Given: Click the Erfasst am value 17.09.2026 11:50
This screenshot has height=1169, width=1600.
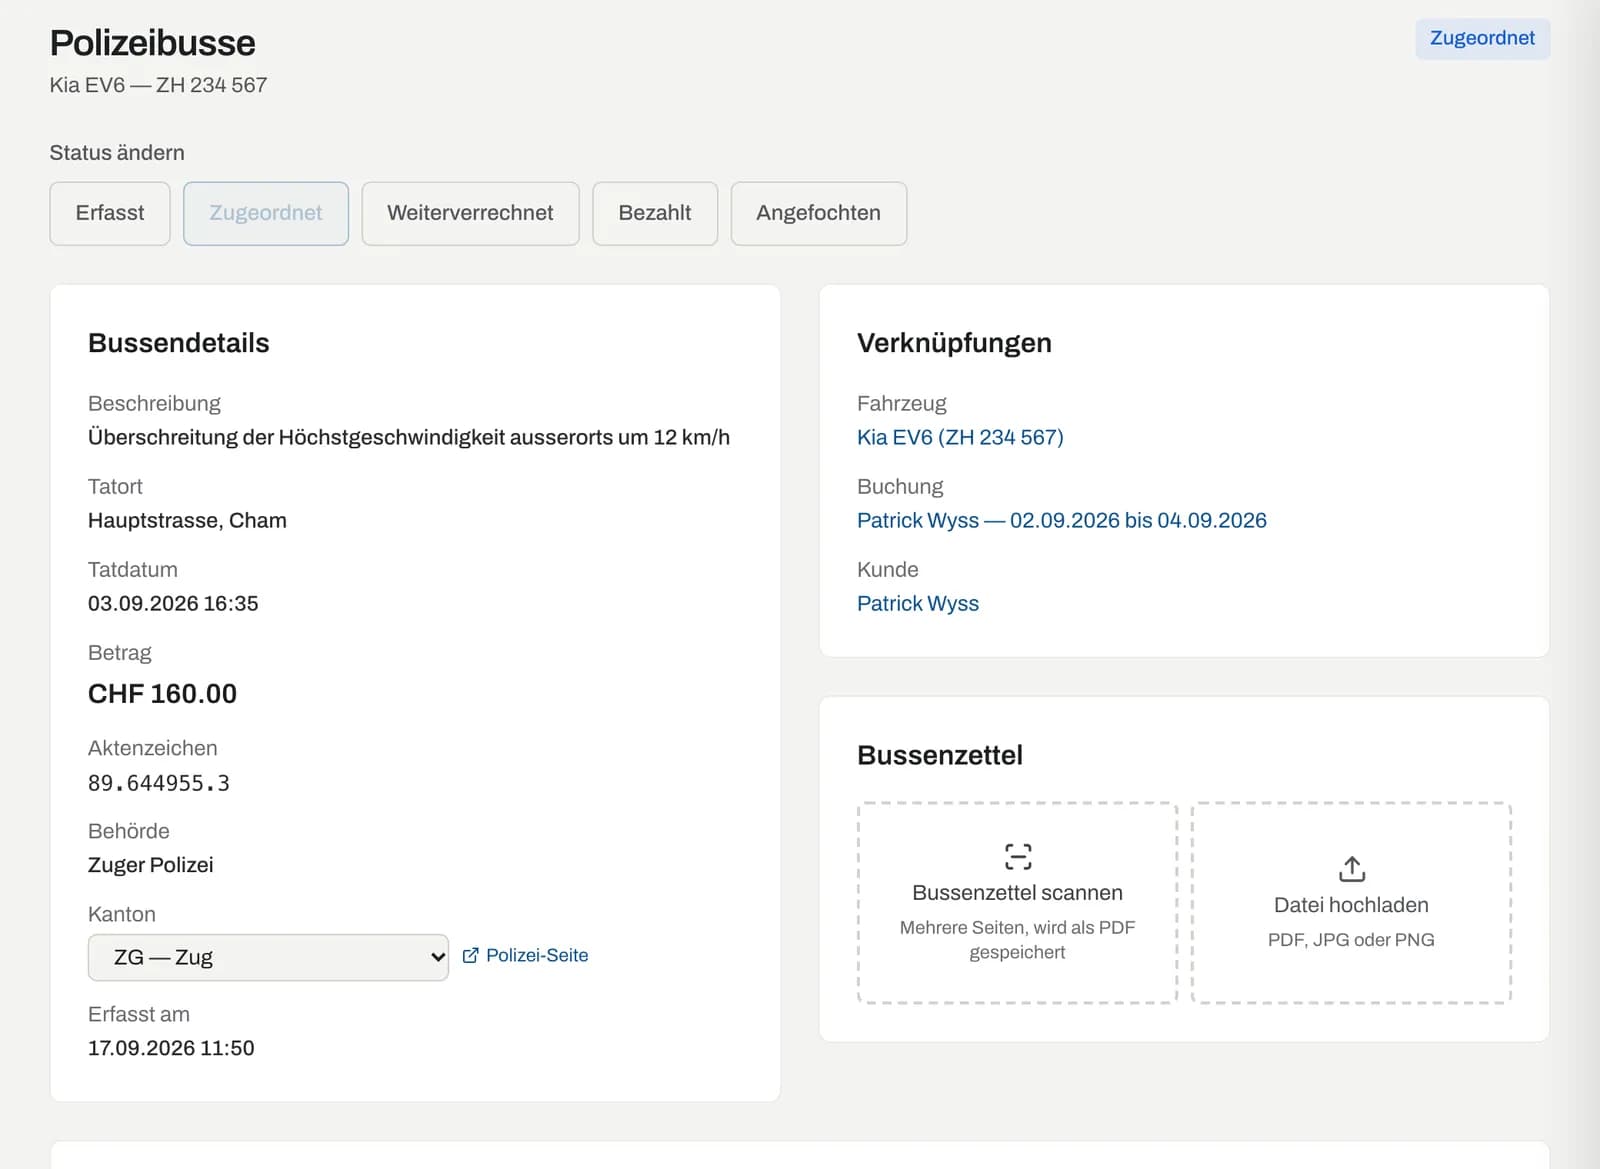Looking at the screenshot, I should pyautogui.click(x=171, y=1048).
